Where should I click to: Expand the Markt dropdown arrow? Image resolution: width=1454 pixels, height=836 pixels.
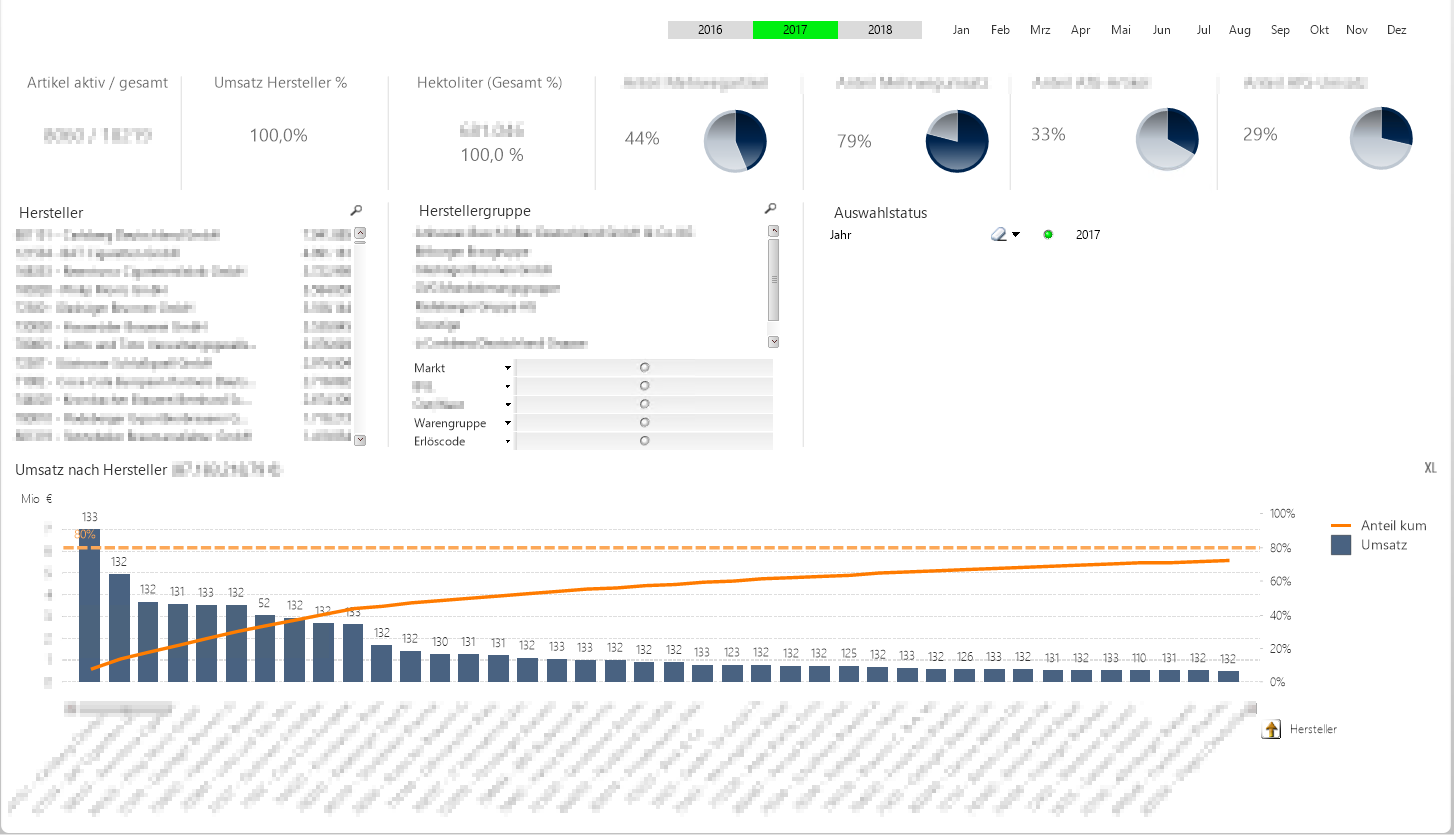coord(507,369)
